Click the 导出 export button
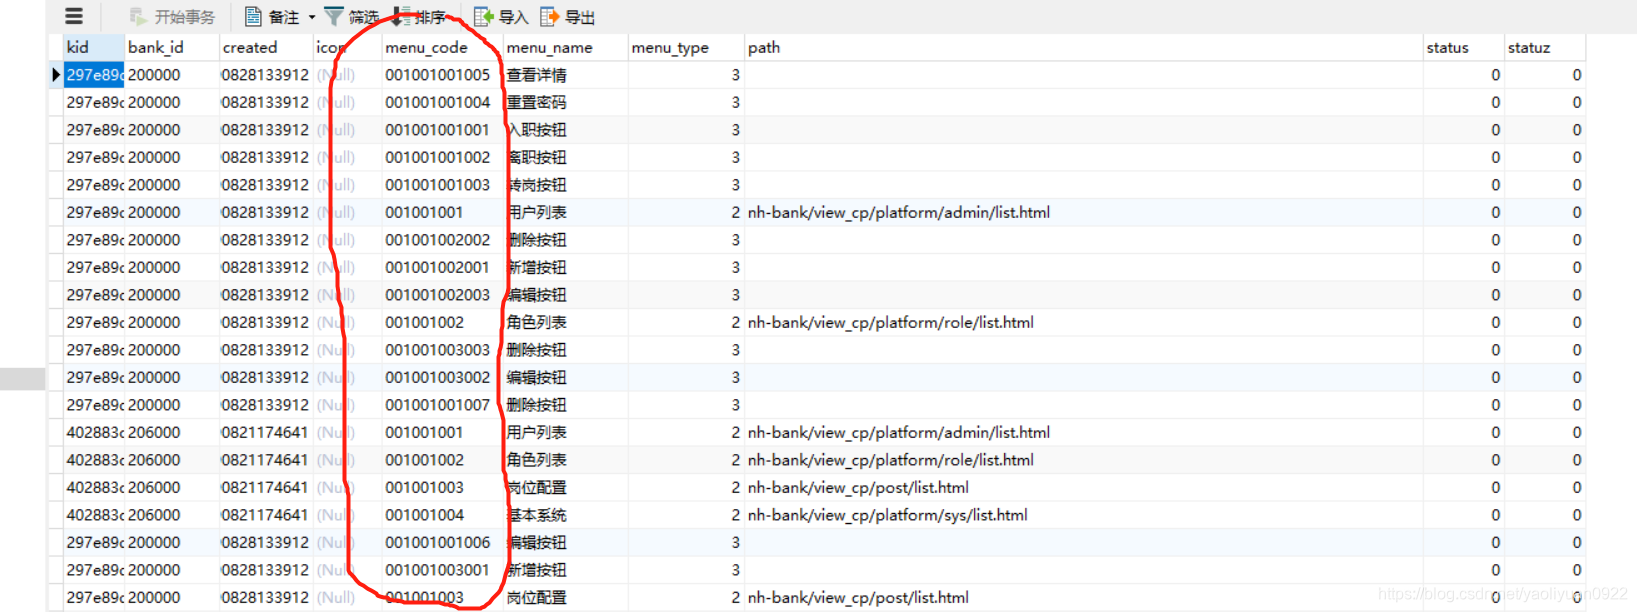Image resolution: width=1637 pixels, height=612 pixels. click(568, 17)
